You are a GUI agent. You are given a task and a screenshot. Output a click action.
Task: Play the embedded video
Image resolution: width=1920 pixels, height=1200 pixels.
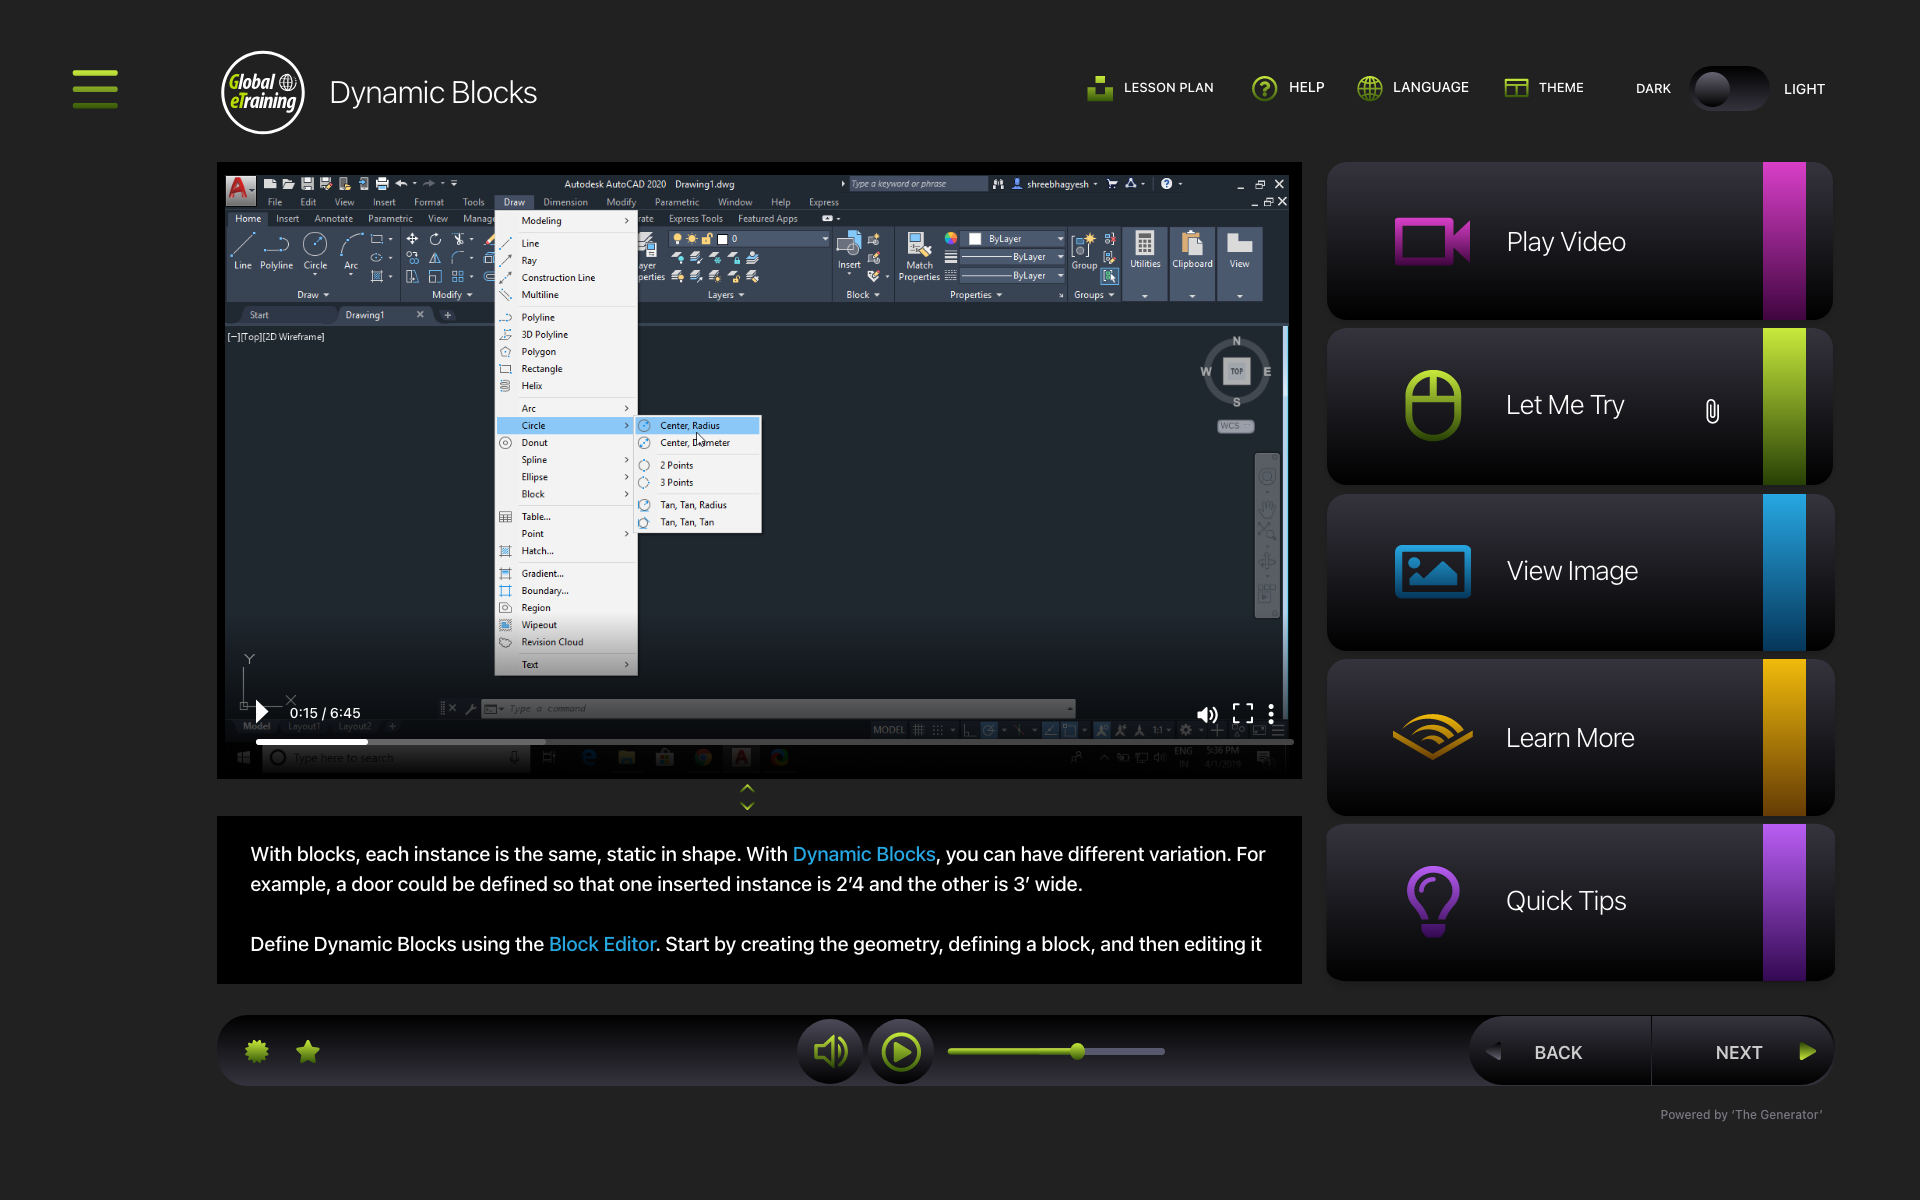pyautogui.click(x=261, y=712)
